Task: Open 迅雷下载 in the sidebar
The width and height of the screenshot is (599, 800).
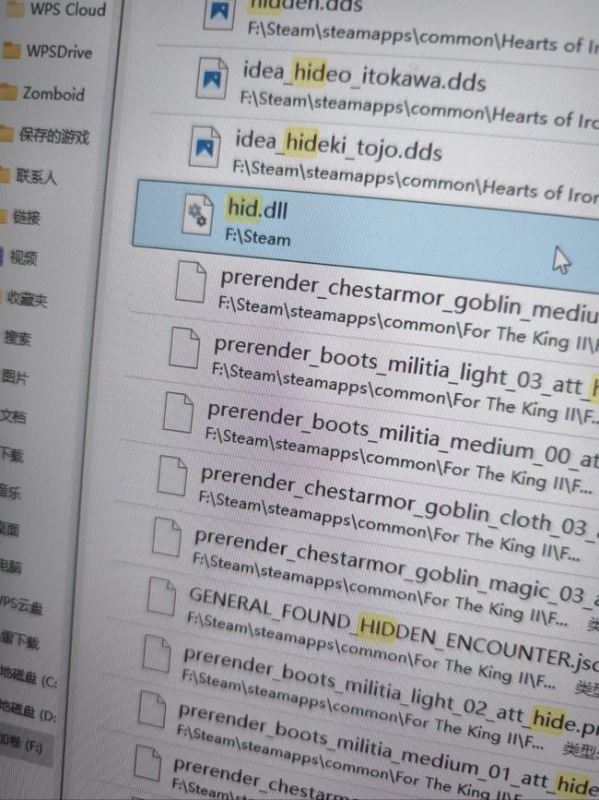Action: point(19,641)
